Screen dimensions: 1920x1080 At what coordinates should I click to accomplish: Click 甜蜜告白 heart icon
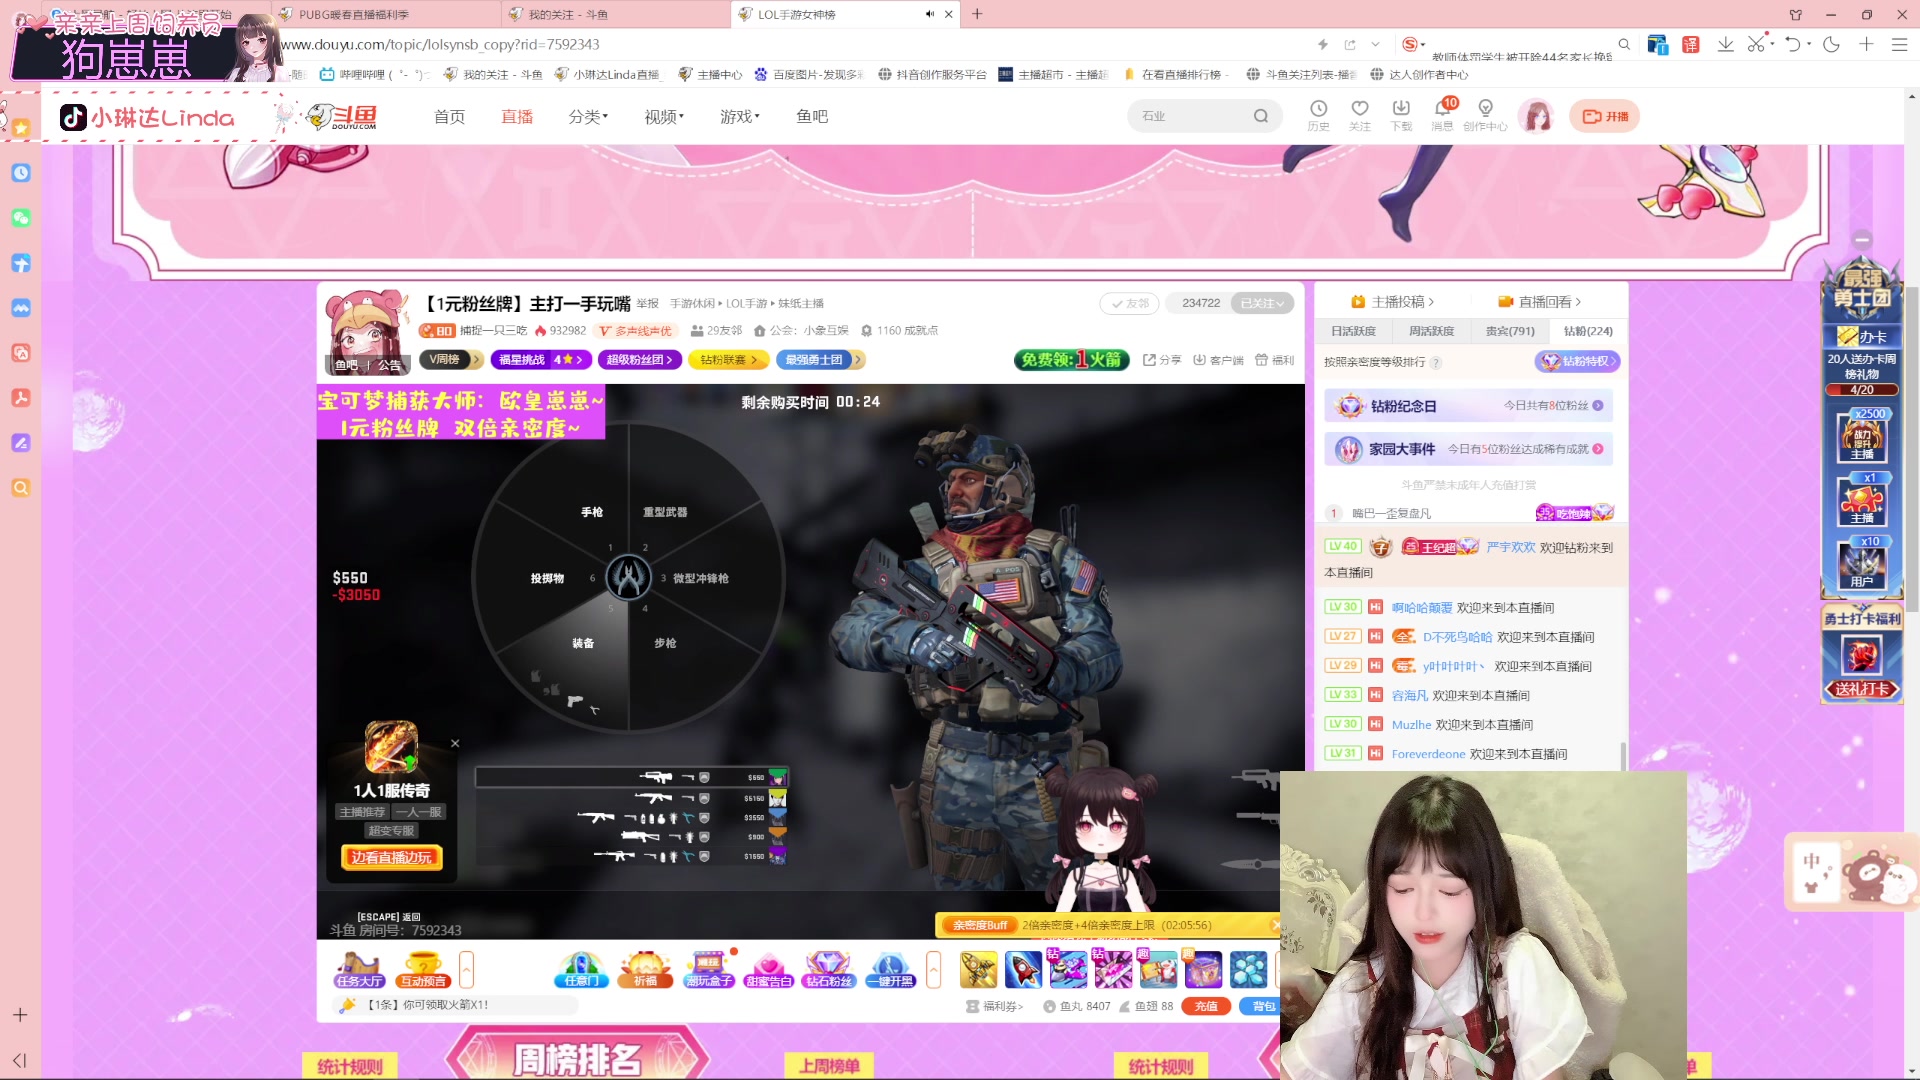coord(769,969)
